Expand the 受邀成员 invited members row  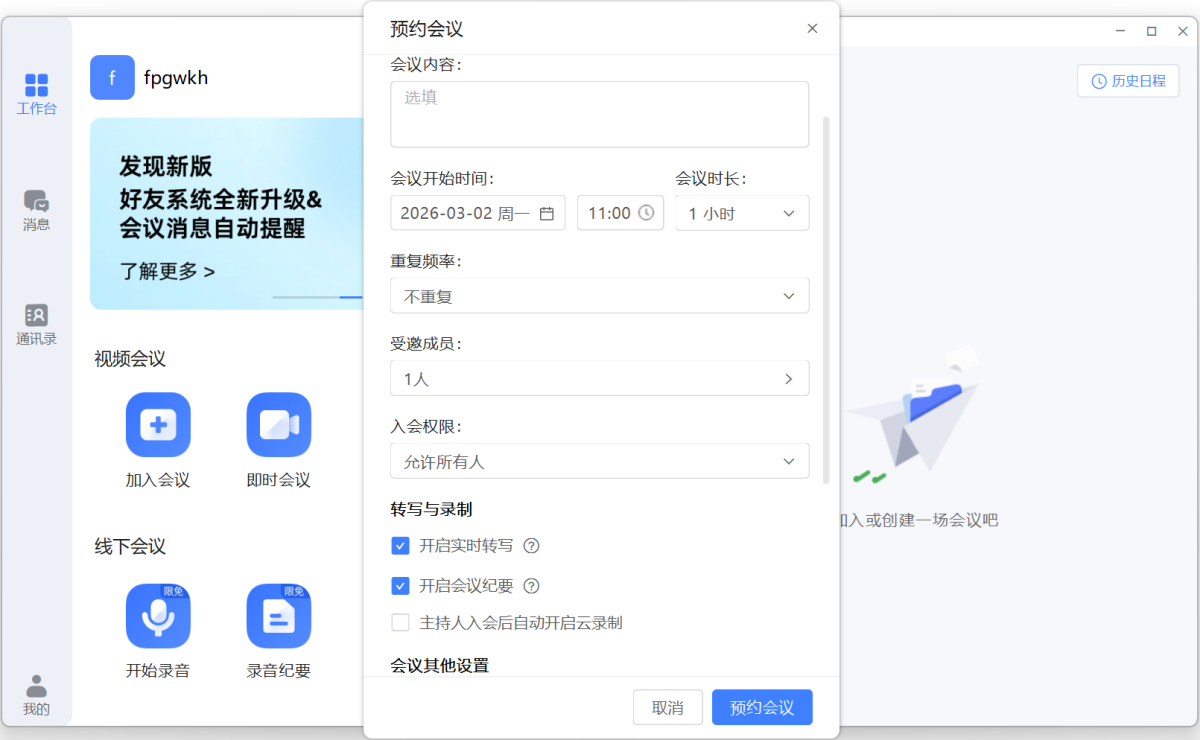(x=599, y=378)
